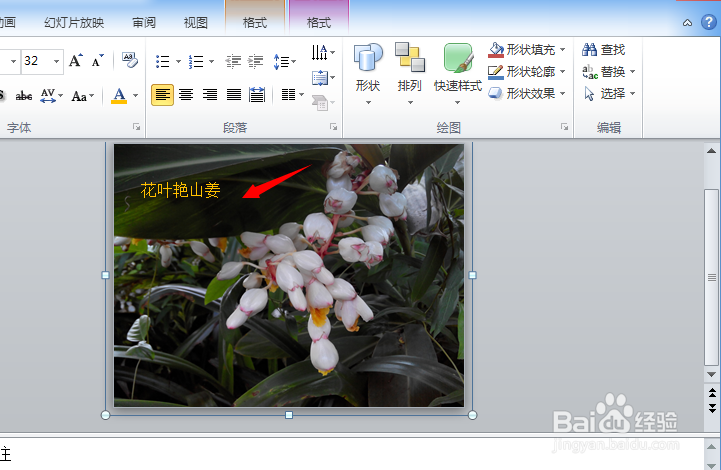Click 查找 to find text

pyautogui.click(x=603, y=50)
